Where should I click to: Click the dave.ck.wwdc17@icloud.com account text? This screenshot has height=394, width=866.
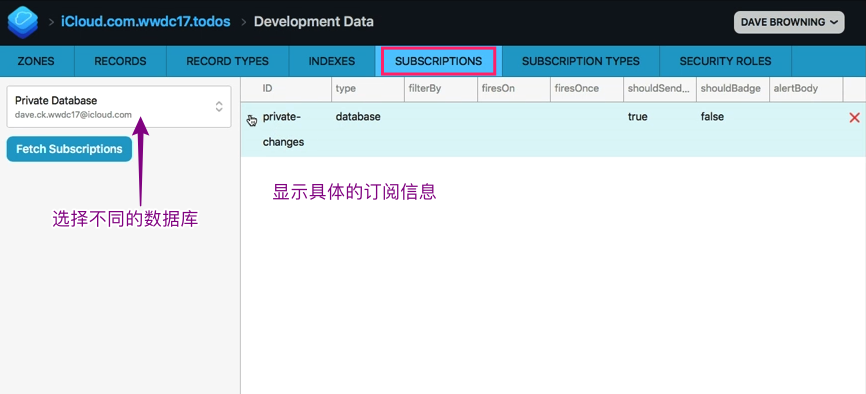73,115
